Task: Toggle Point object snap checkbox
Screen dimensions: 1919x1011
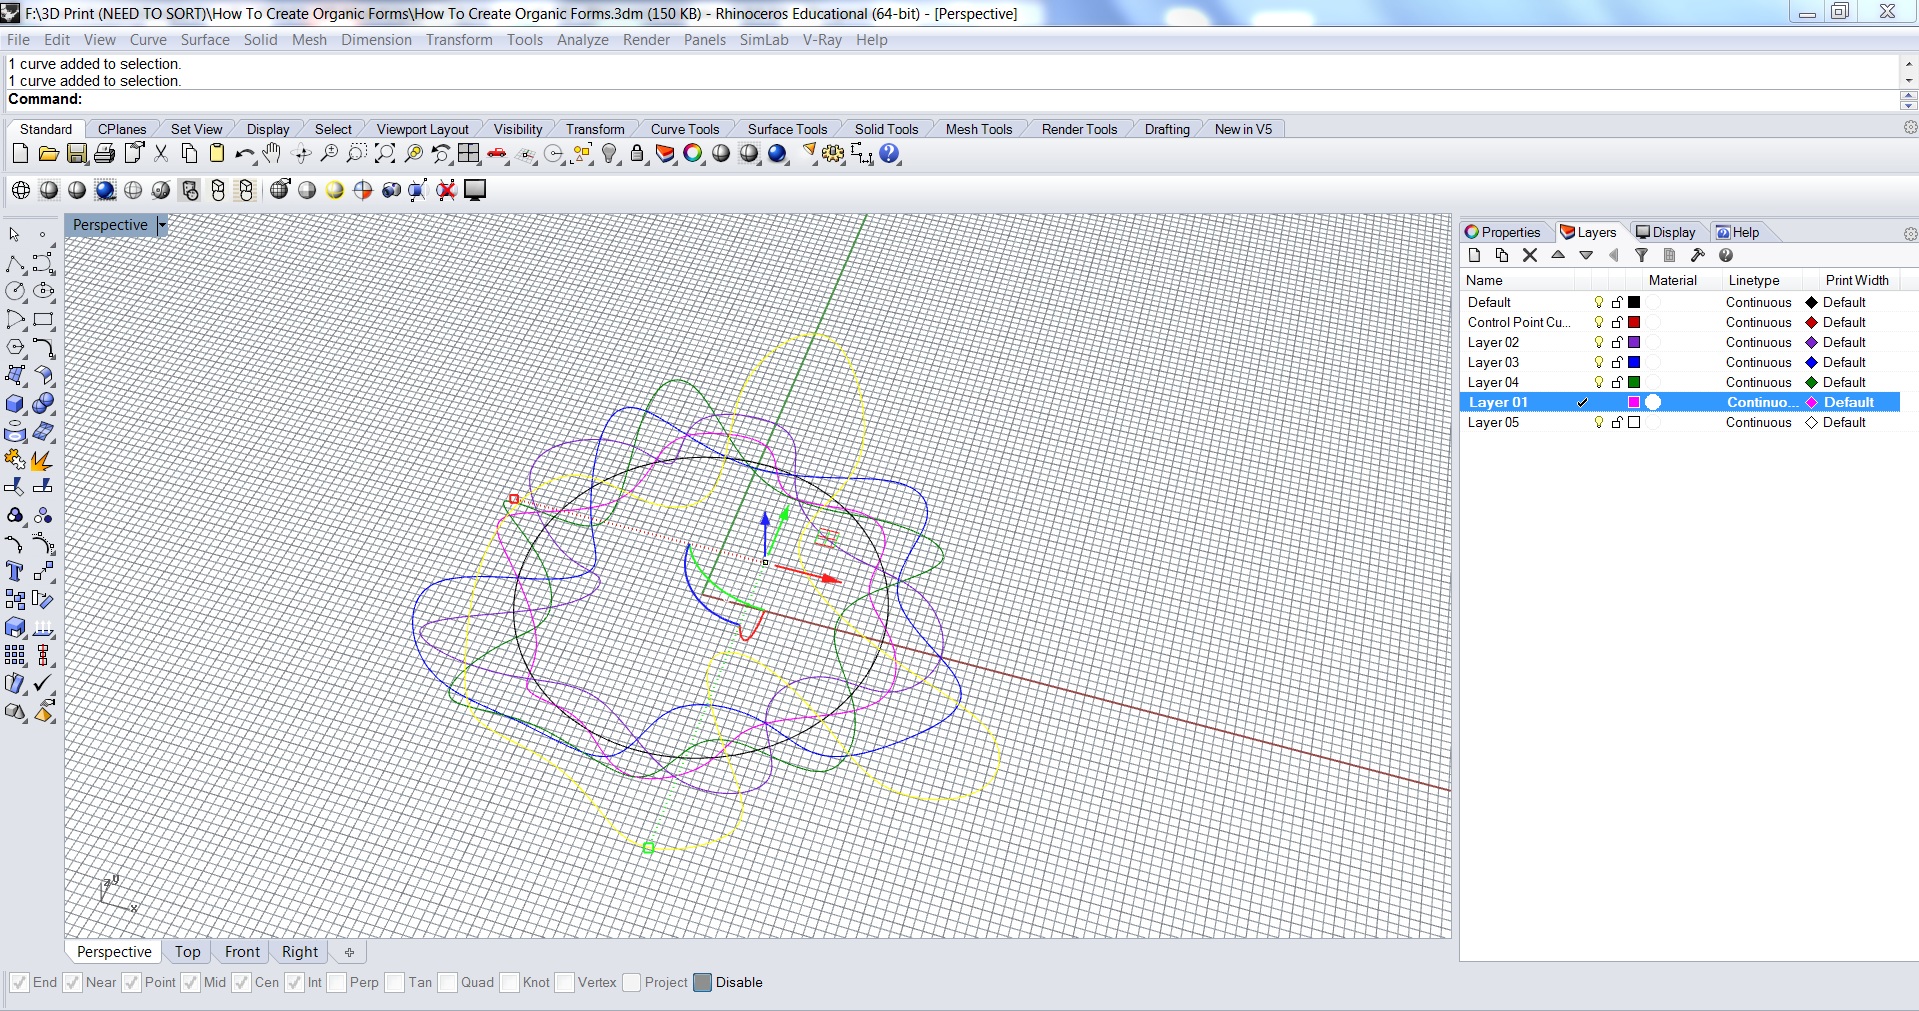Action: point(131,982)
